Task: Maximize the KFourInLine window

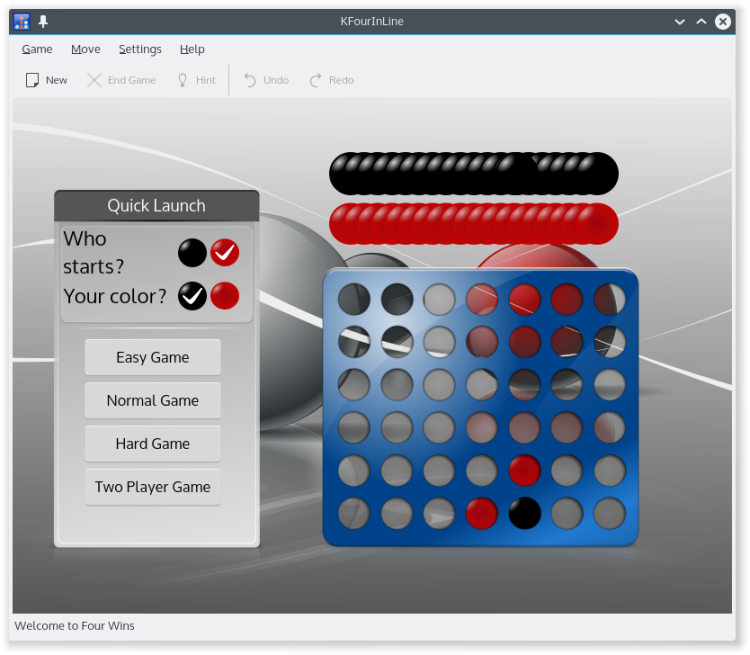Action: coord(701,22)
